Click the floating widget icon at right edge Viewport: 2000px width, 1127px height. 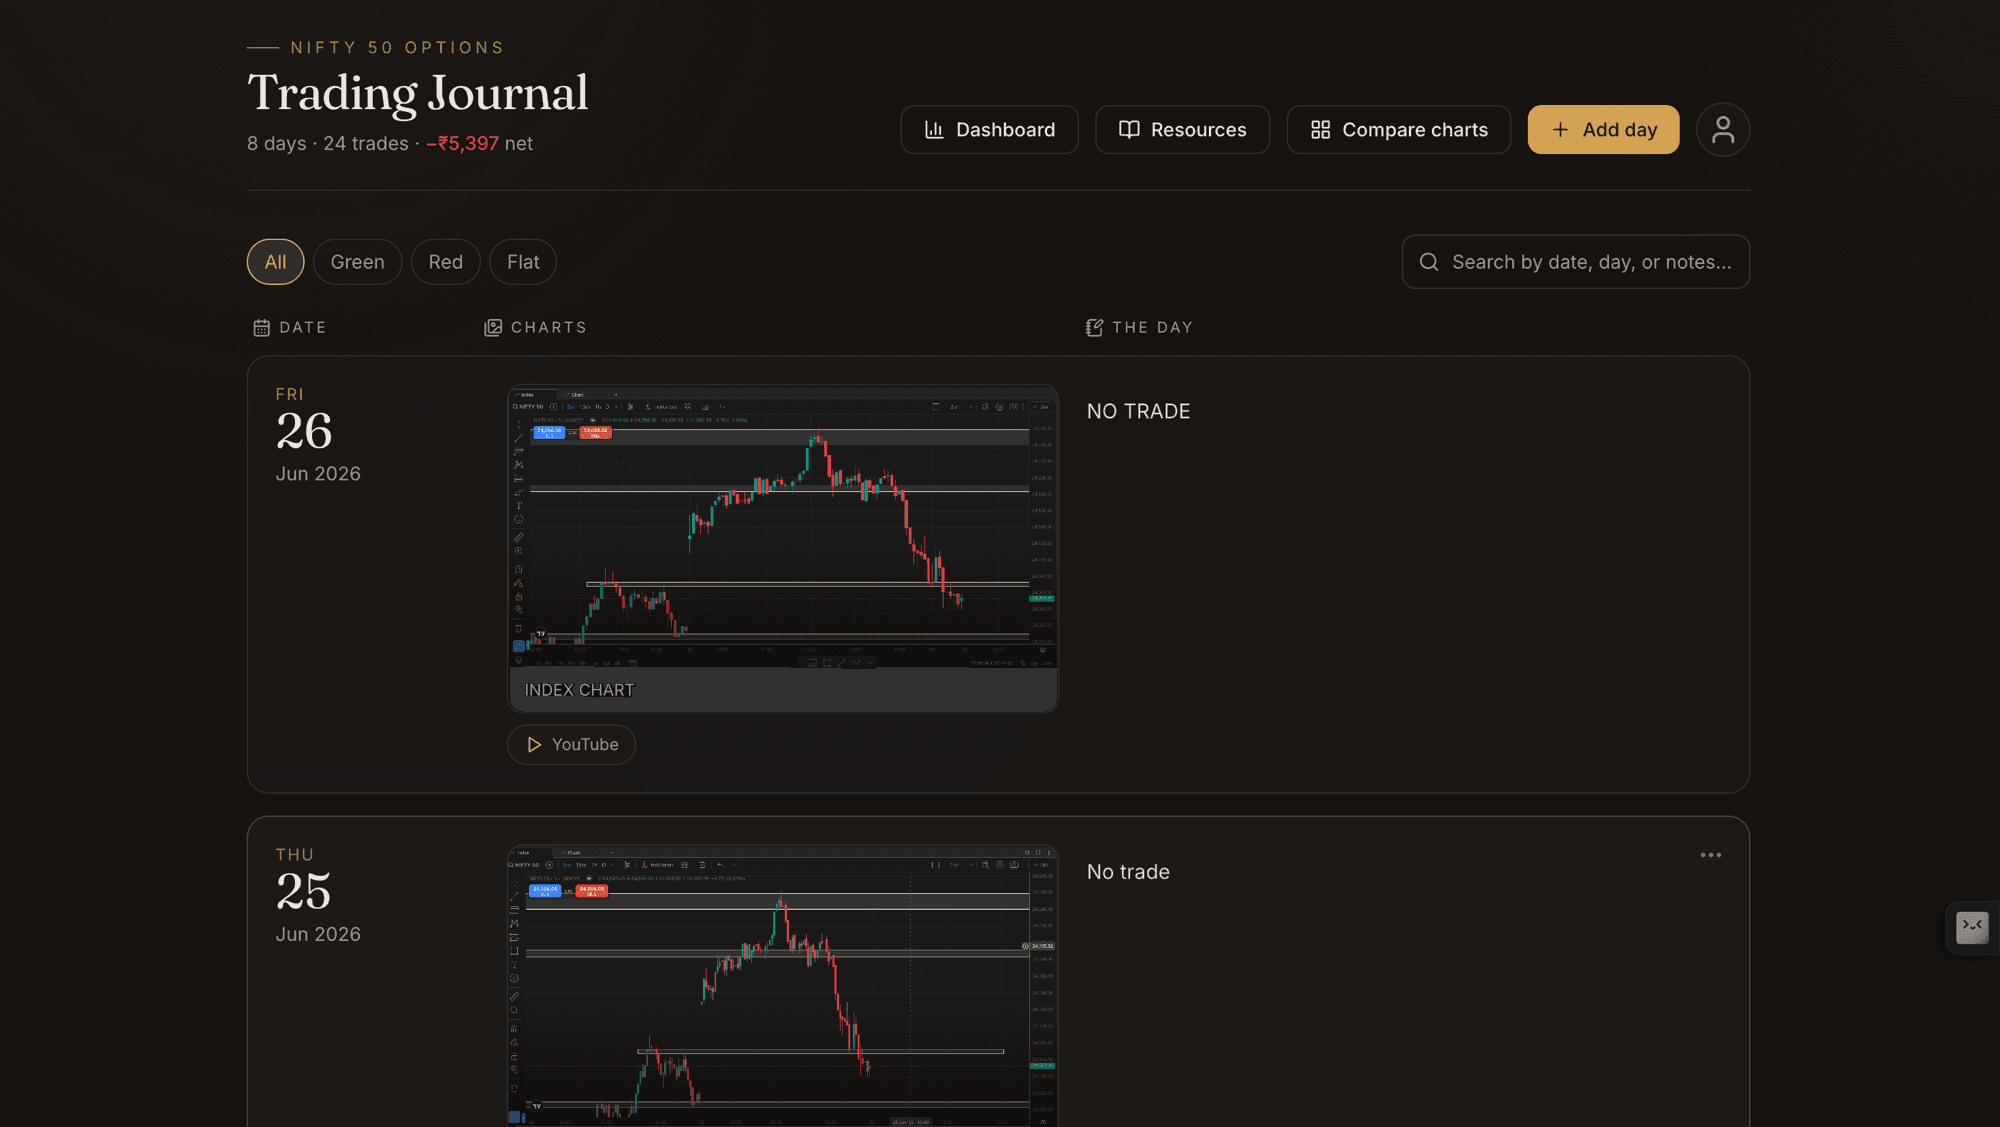point(1972,928)
